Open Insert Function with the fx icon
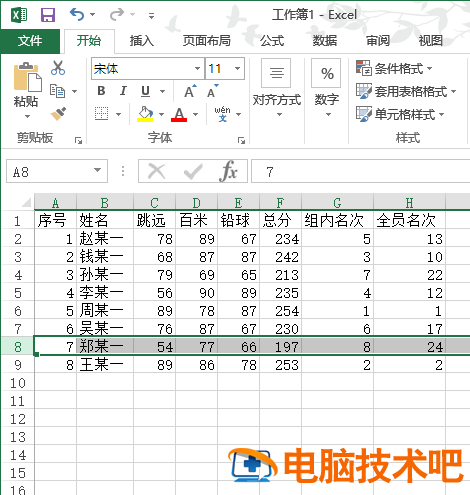The height and width of the screenshot is (495, 470). pyautogui.click(x=229, y=171)
